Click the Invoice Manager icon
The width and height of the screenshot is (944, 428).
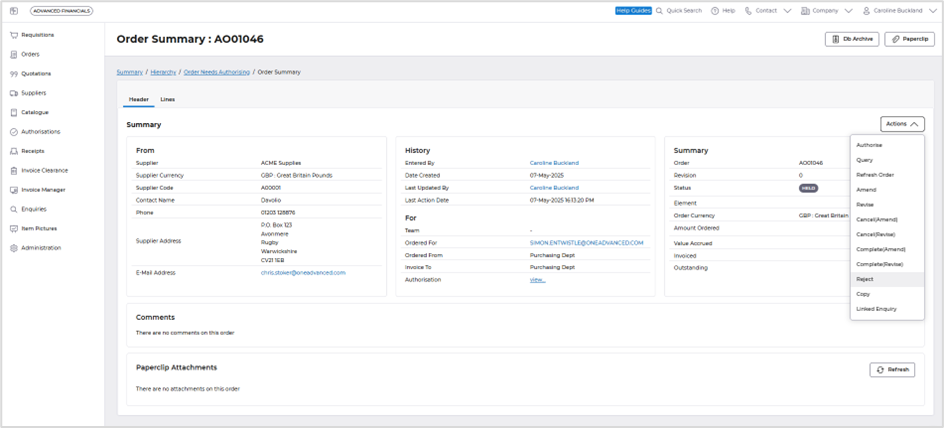coord(14,190)
